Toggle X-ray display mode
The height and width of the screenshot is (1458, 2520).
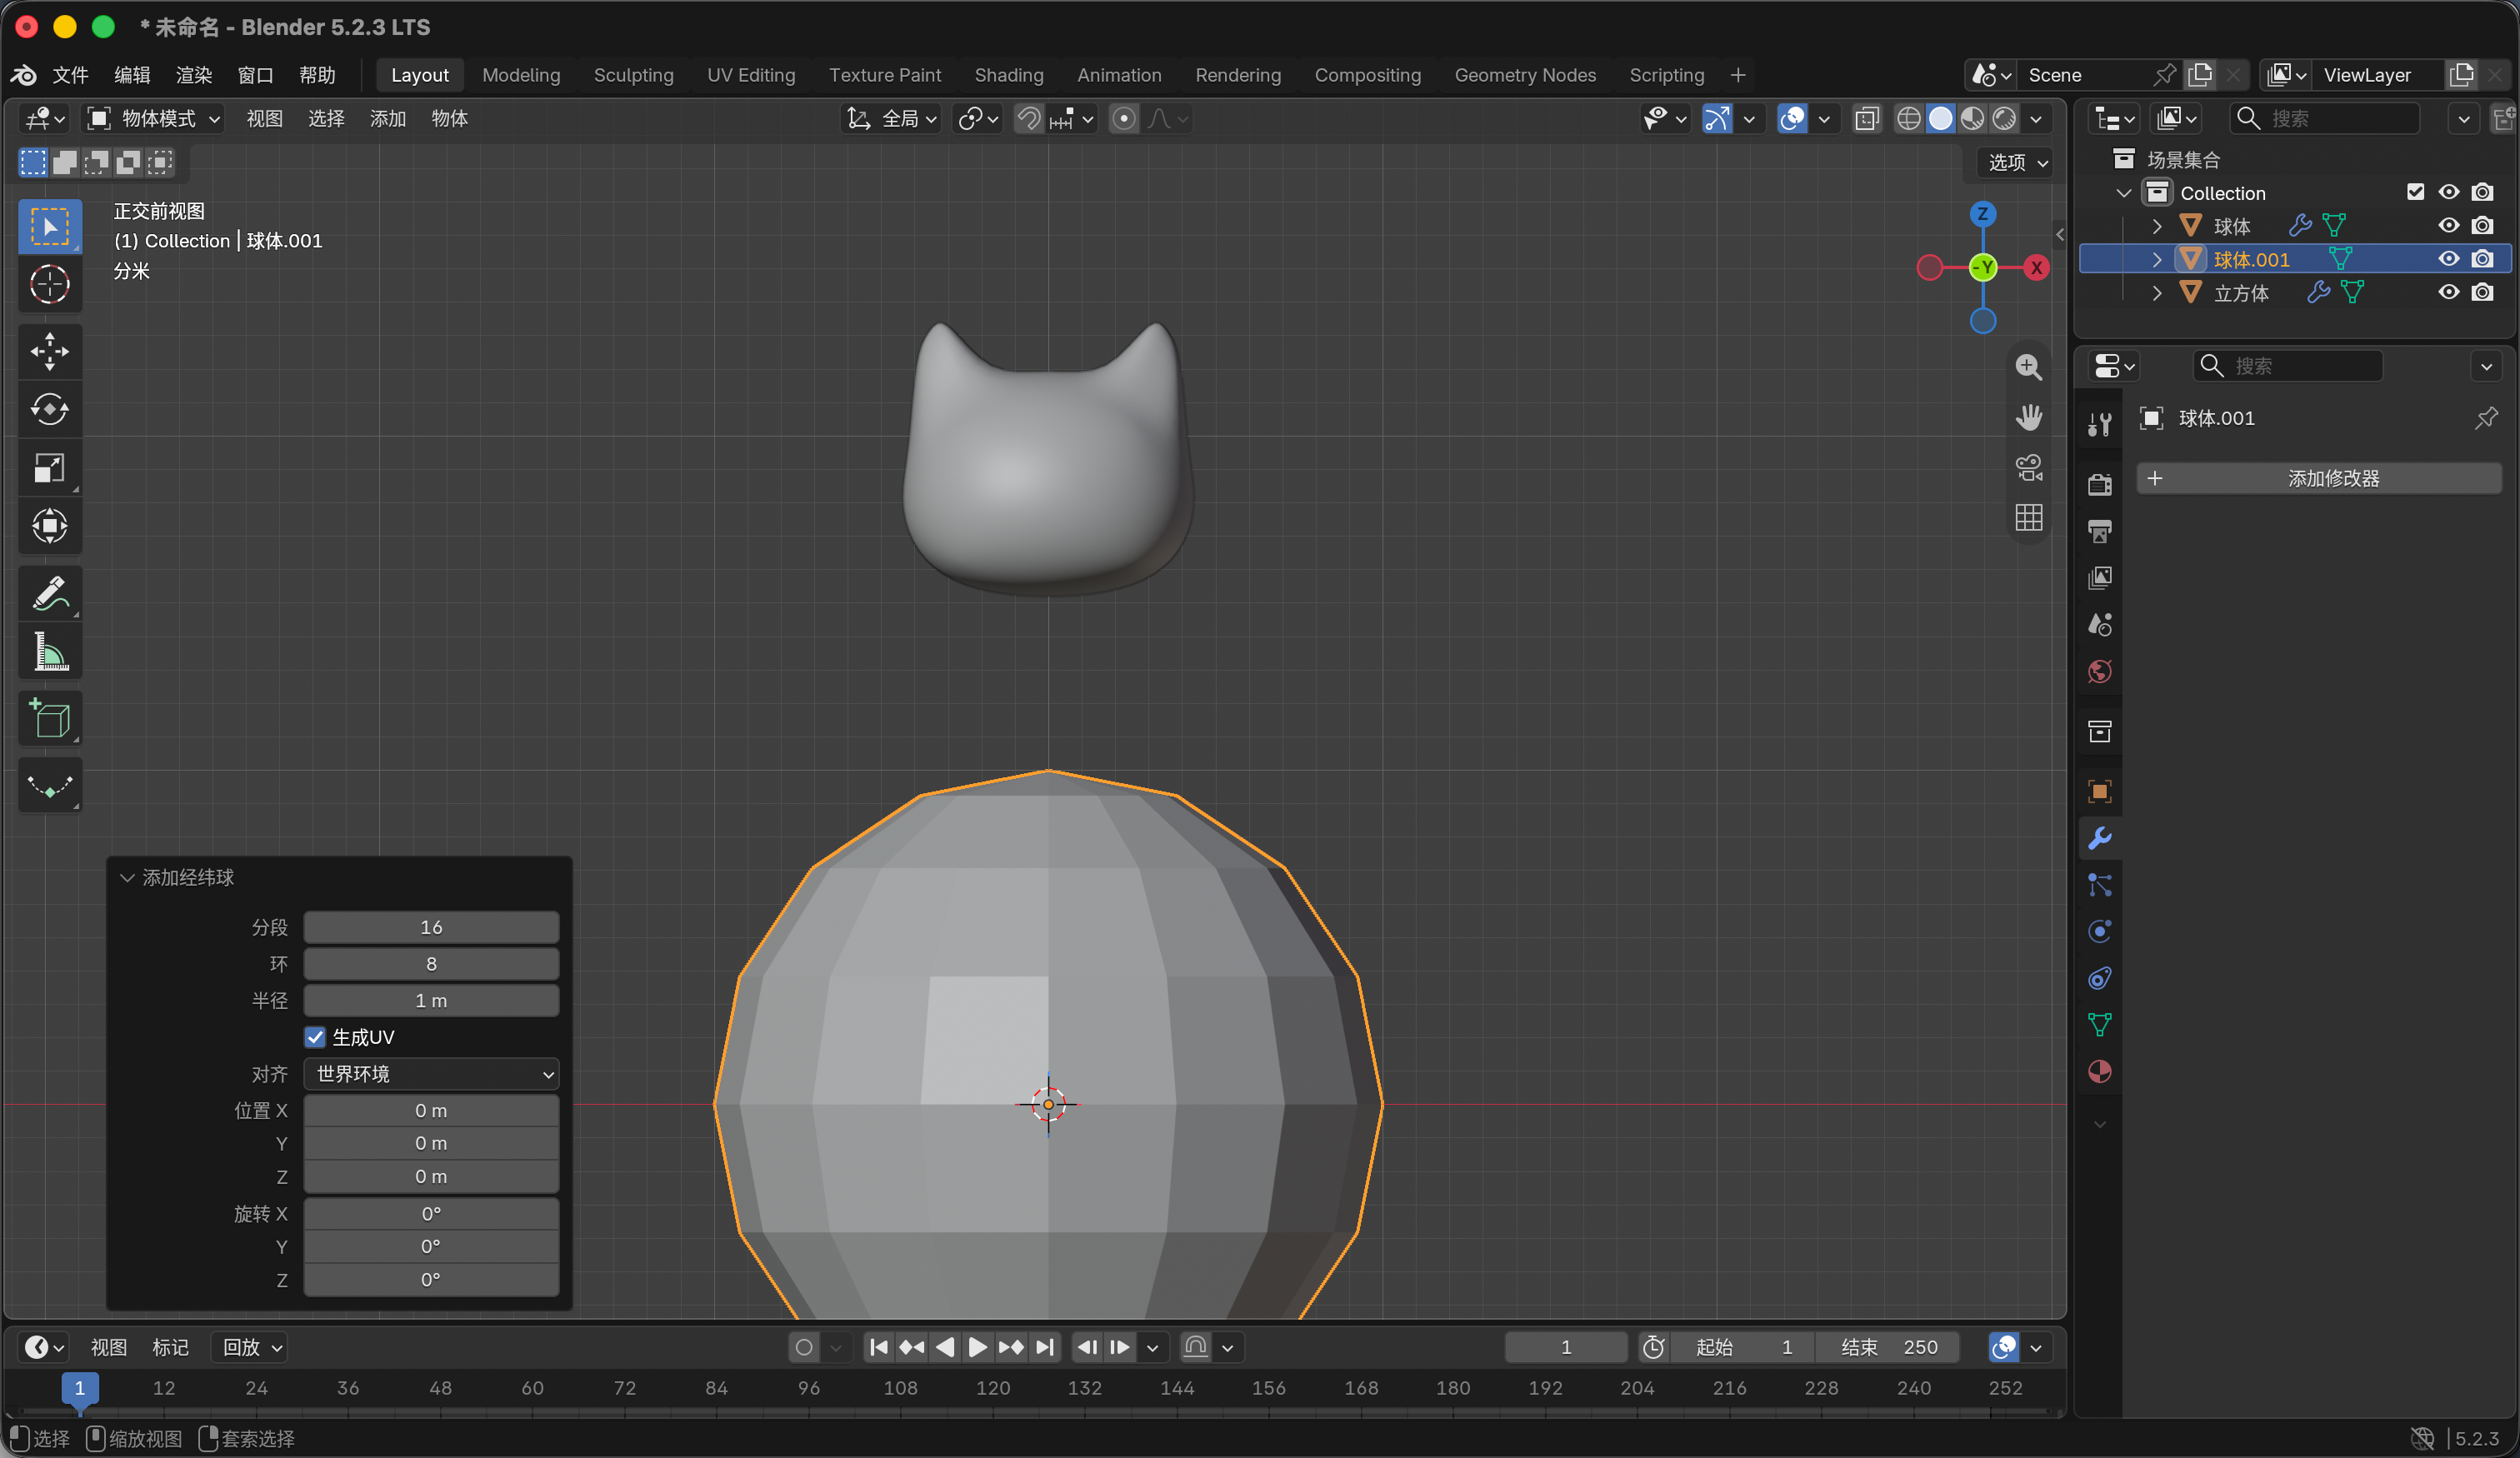click(1866, 119)
